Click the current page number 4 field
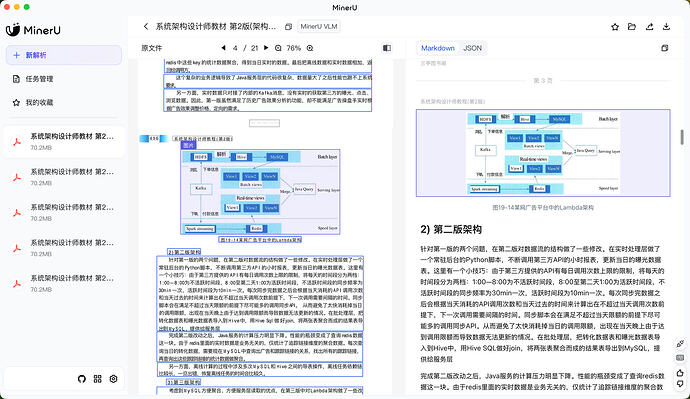Screen dimensions: 690x399 click(235, 48)
